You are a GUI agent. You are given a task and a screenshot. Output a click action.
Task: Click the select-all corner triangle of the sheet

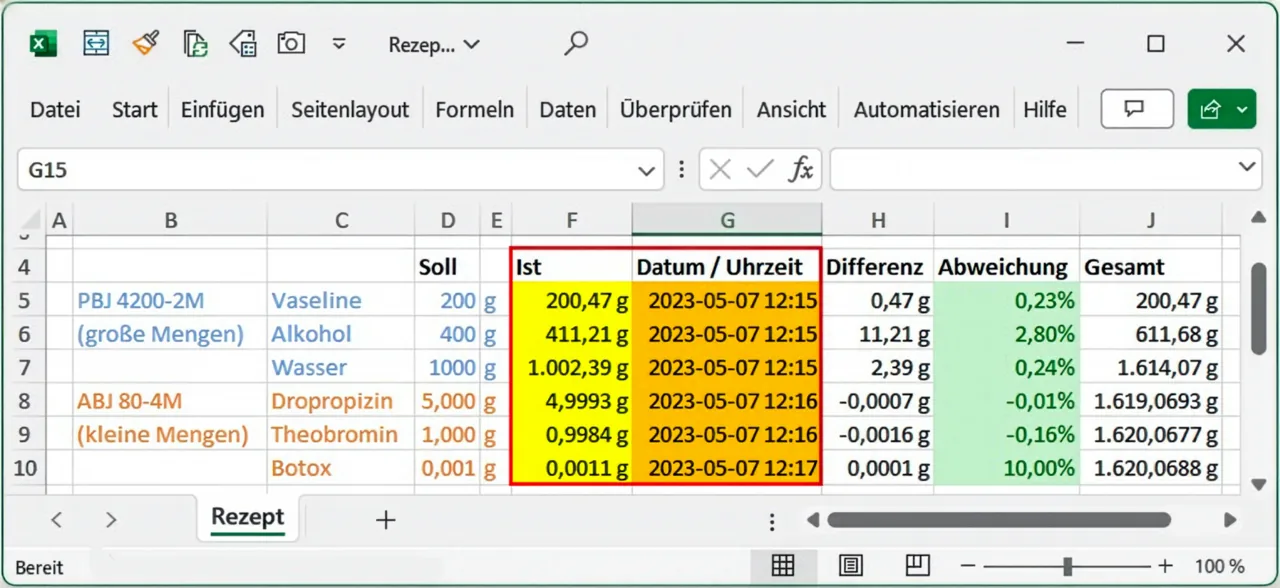coord(30,220)
